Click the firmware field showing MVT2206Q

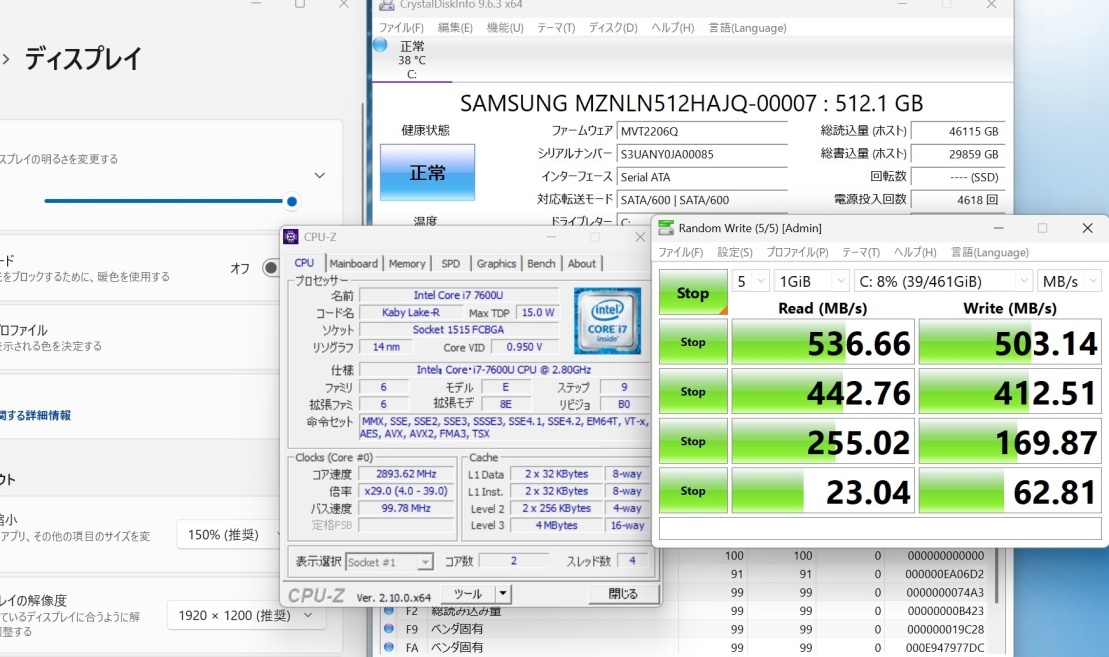pos(702,131)
